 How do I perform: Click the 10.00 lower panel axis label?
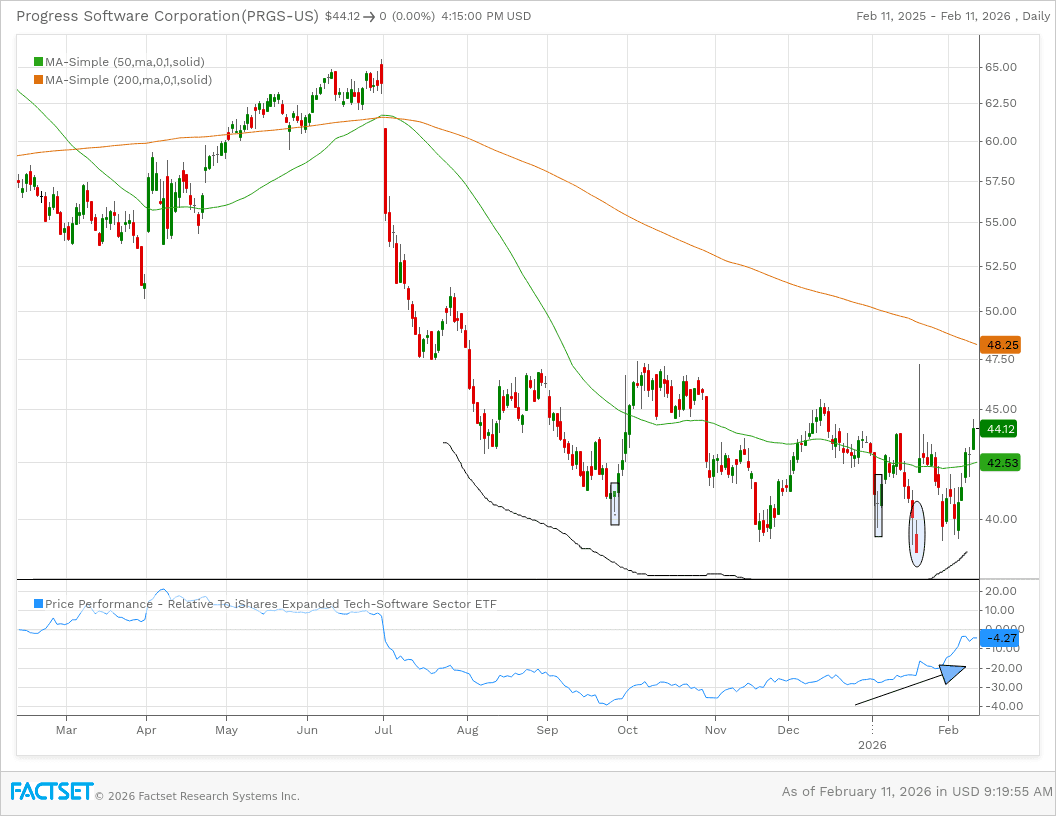[x=1001, y=610]
